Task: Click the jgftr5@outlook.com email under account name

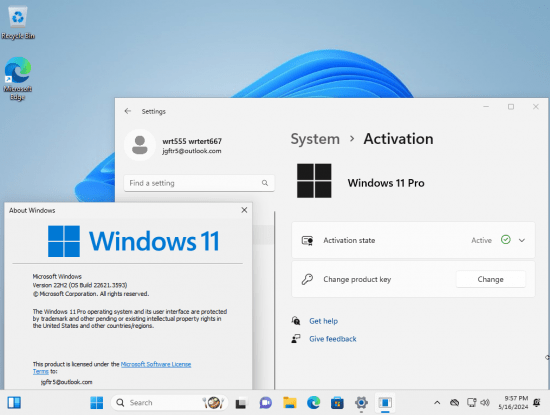Action: click(x=192, y=151)
